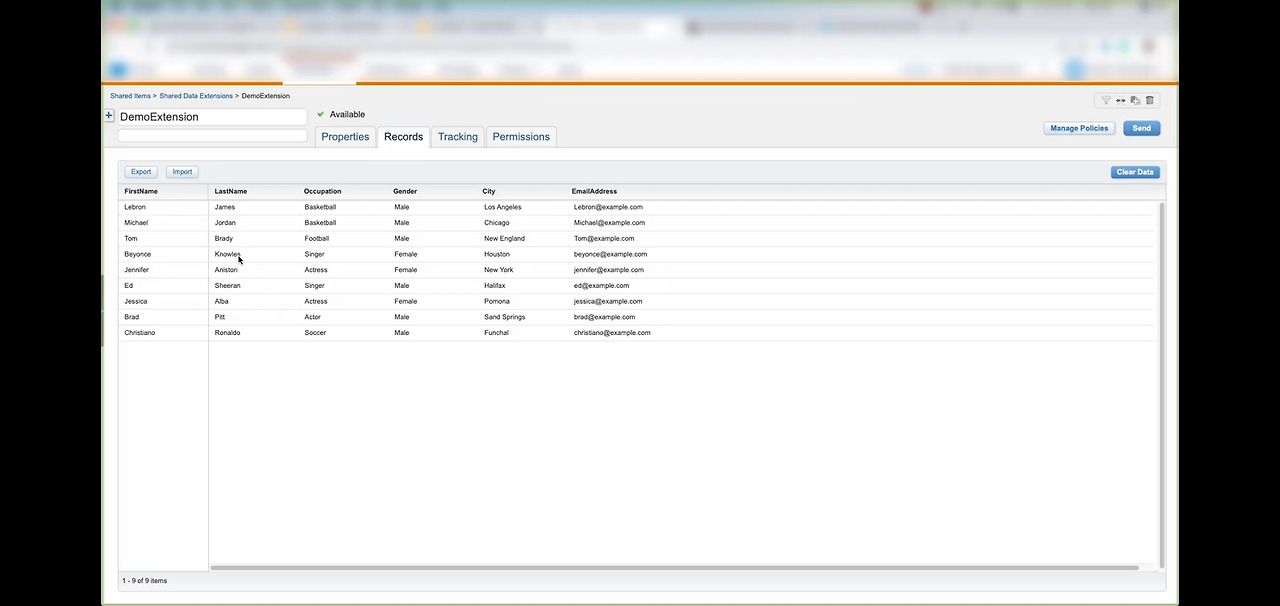Click beyonce@example.com email cell
Screen dimensions: 1280x606
point(610,254)
